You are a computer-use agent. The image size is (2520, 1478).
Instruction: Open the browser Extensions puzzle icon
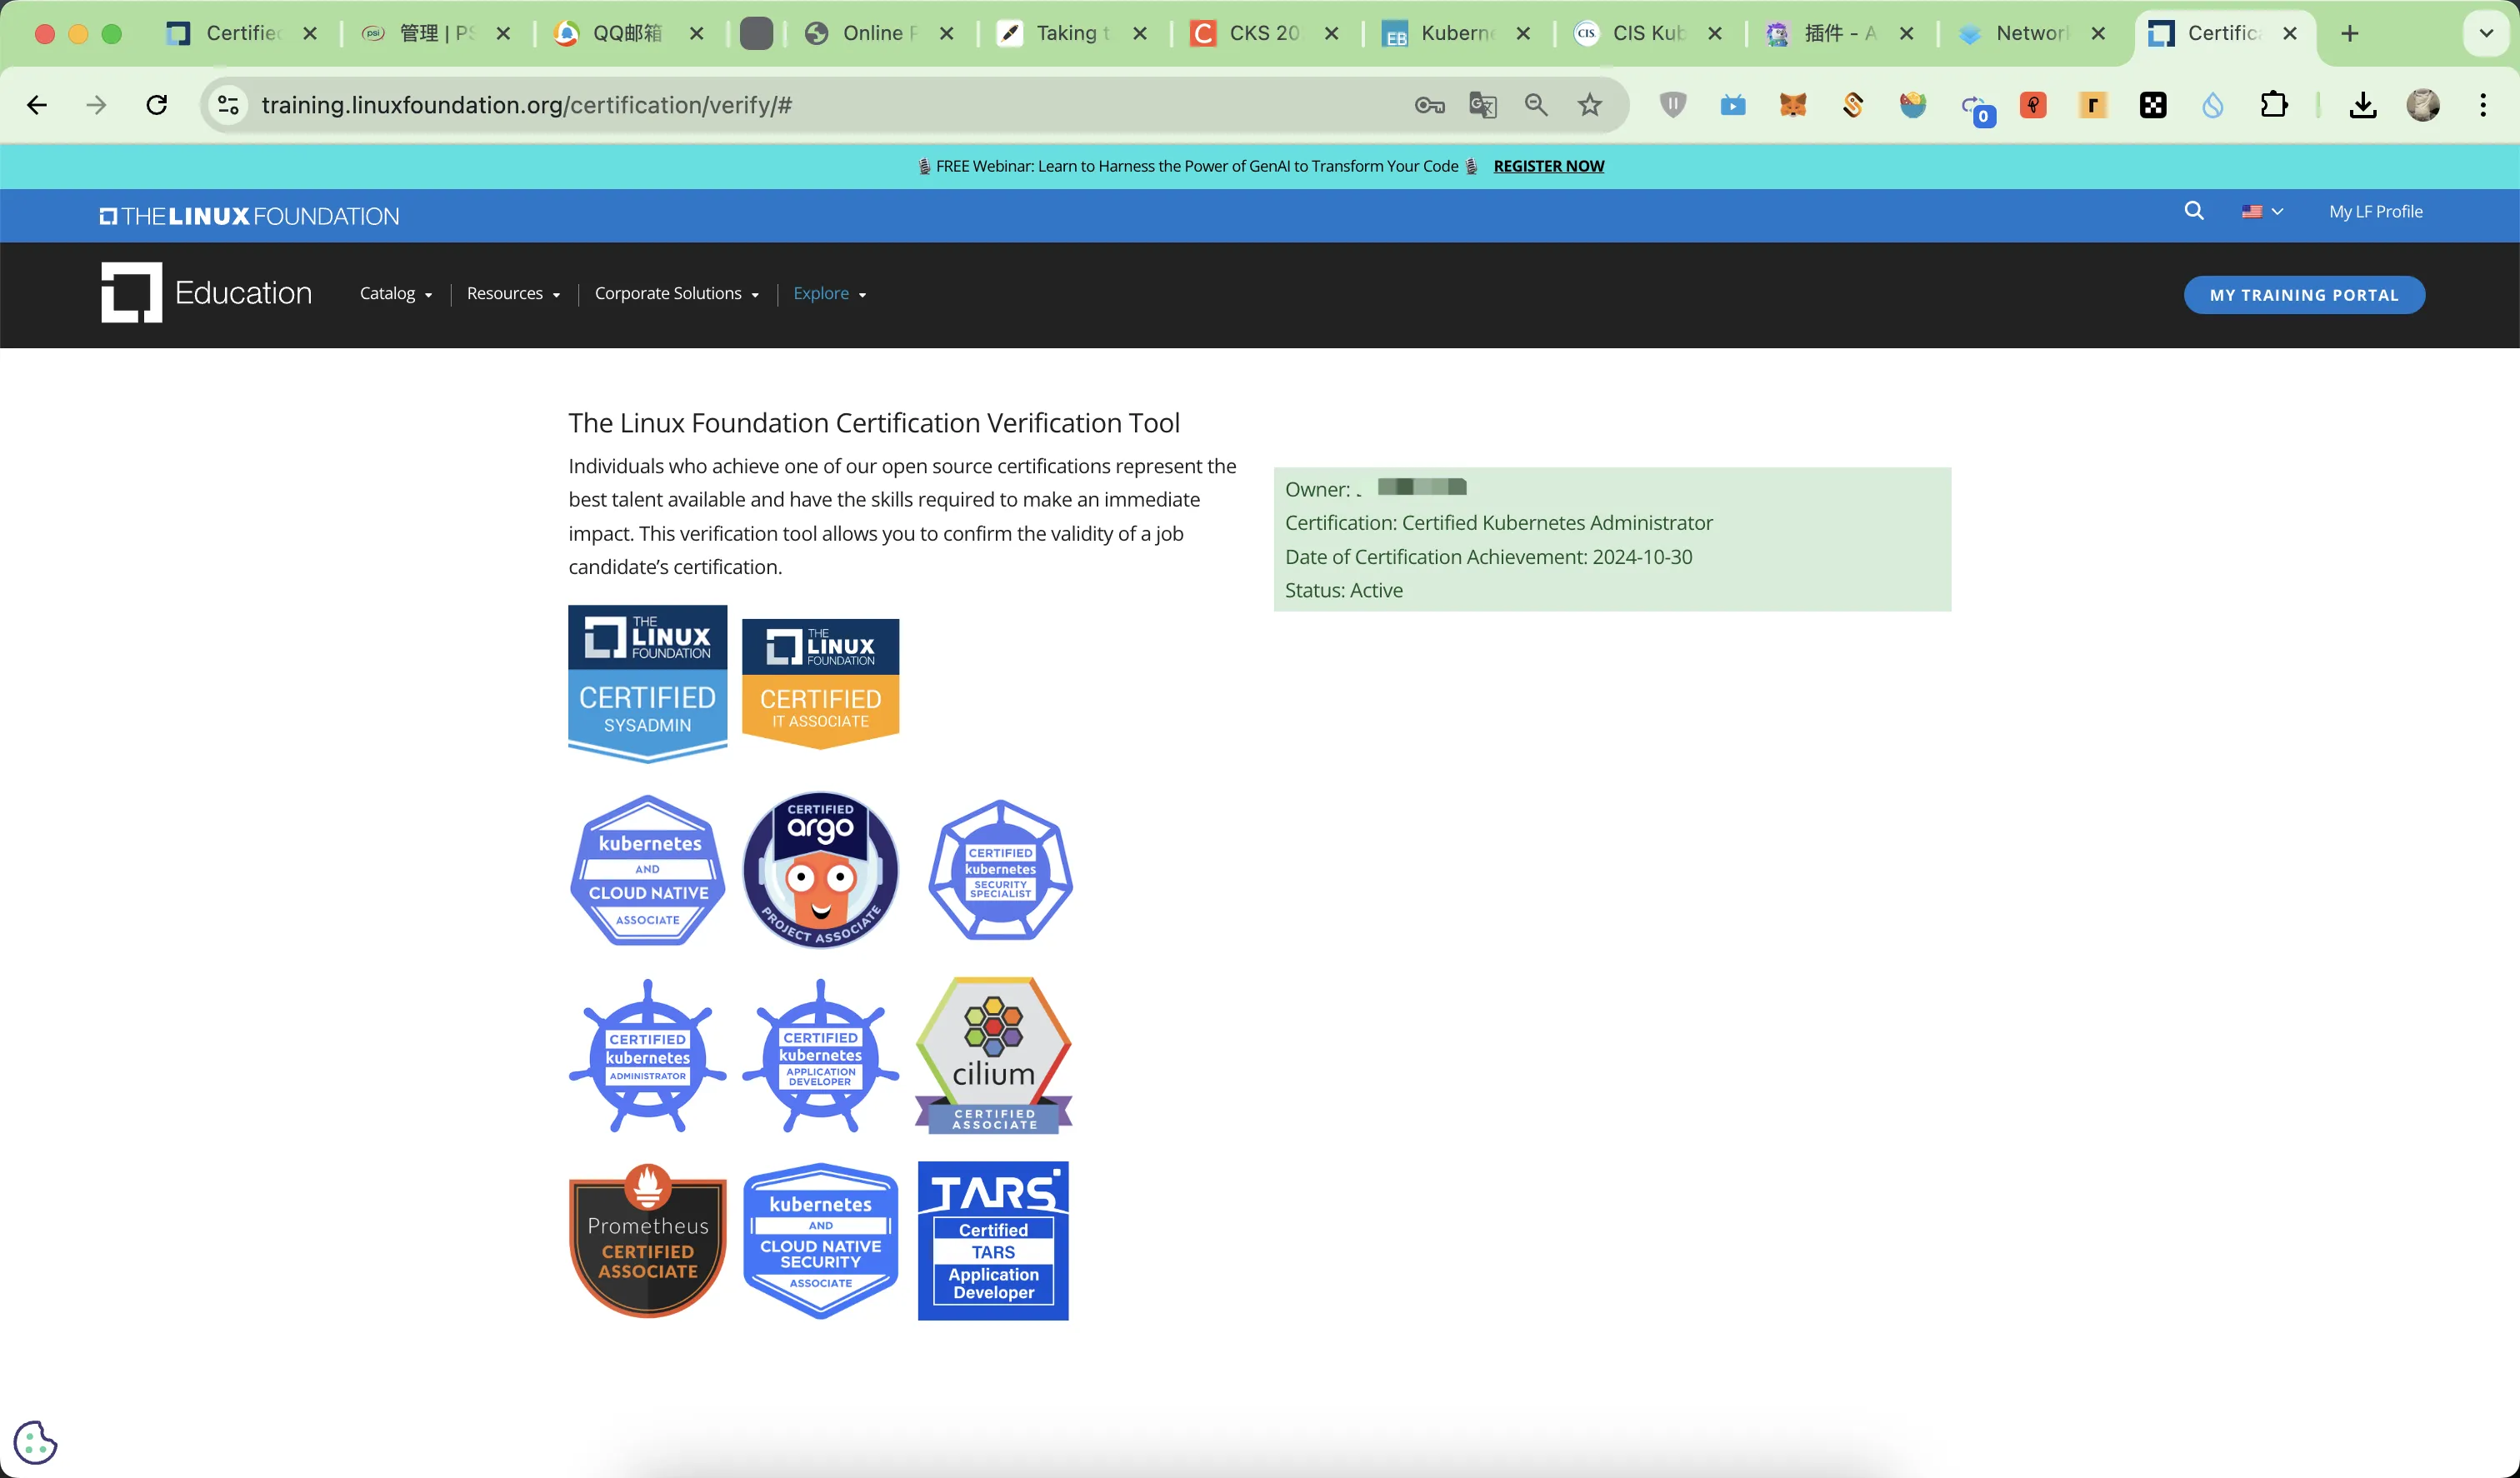tap(2273, 105)
